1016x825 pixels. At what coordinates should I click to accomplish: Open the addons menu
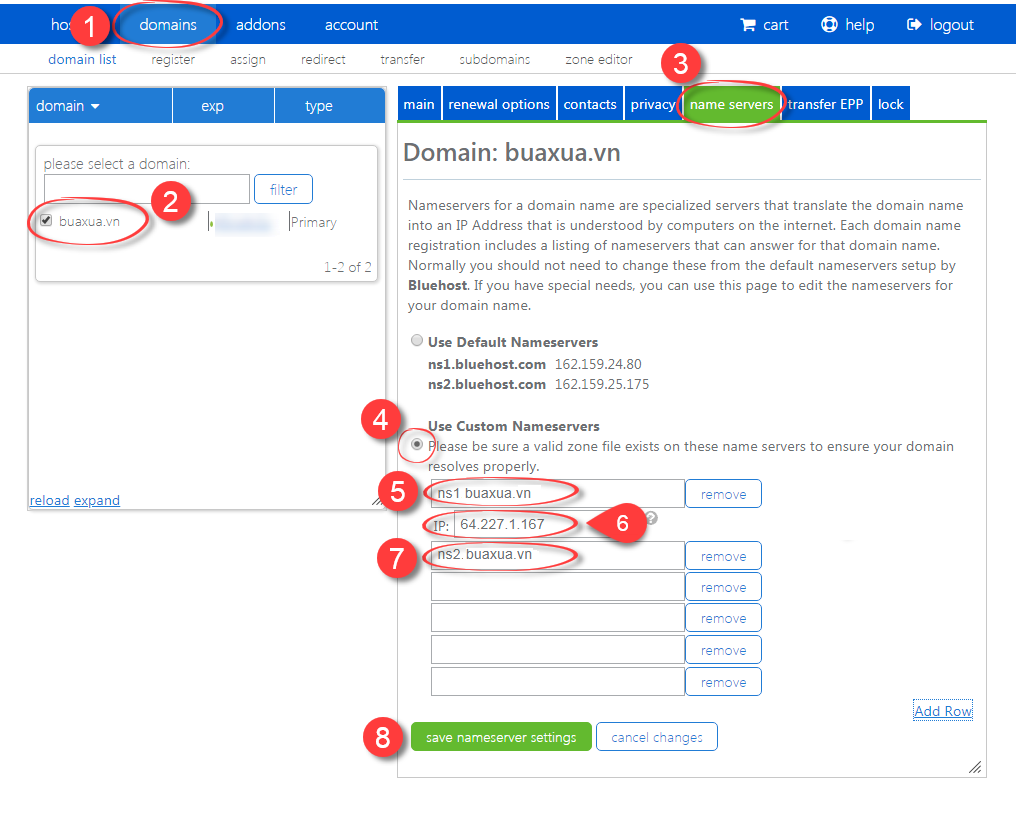pyautogui.click(x=260, y=25)
